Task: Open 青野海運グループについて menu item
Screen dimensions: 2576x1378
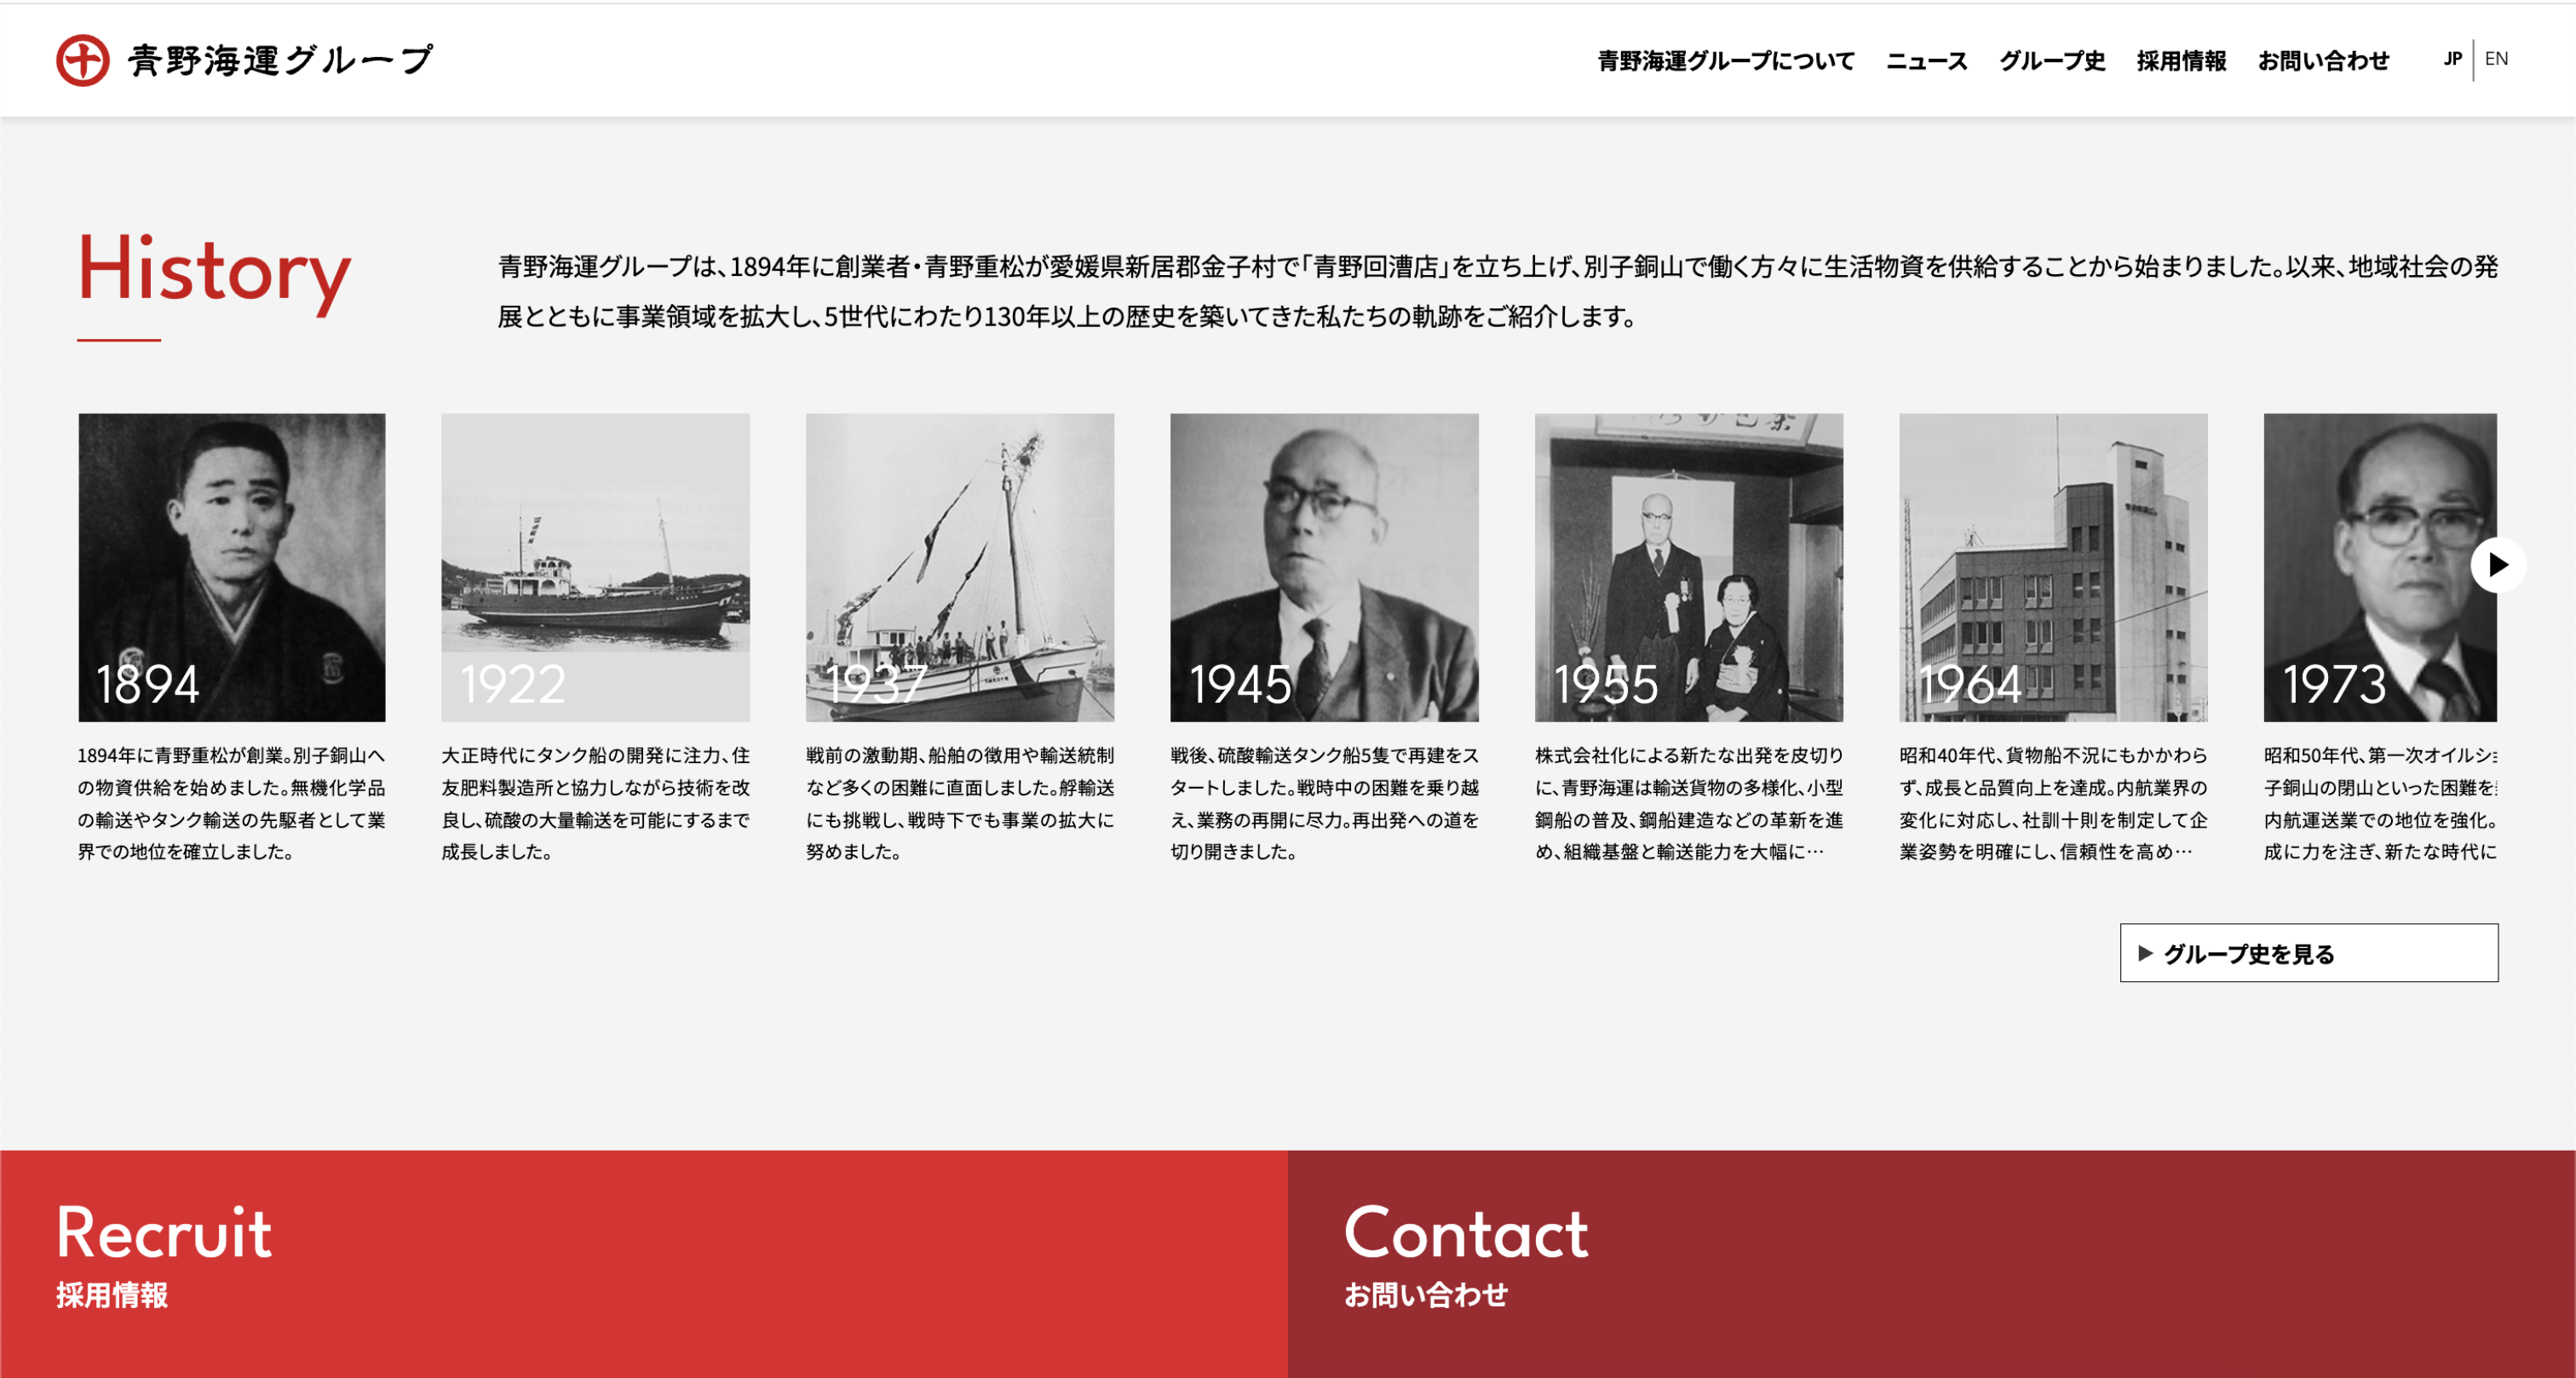Action: pyautogui.click(x=1725, y=61)
